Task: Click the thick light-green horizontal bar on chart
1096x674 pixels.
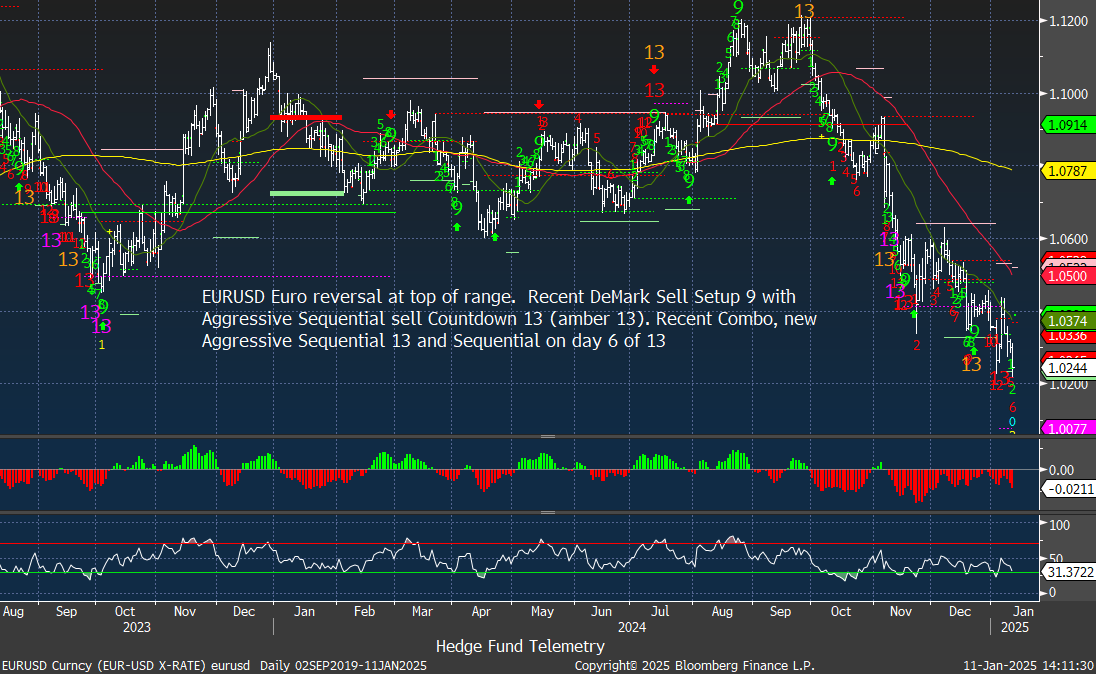Action: 306,194
